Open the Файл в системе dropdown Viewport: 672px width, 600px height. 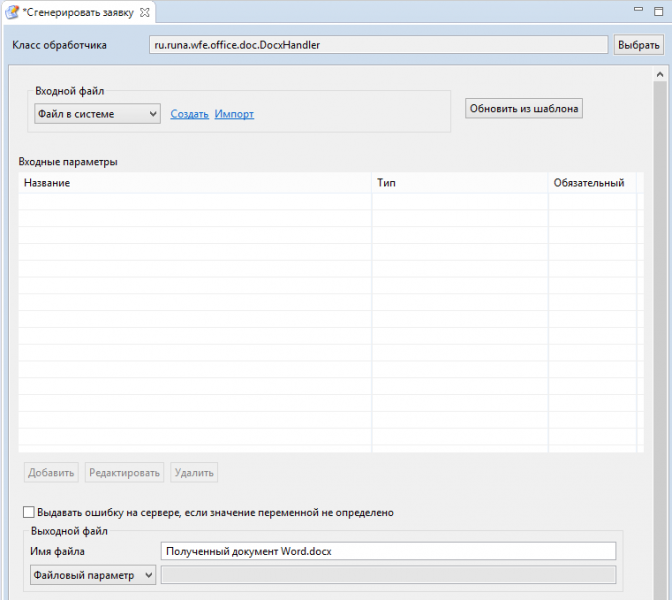point(96,114)
